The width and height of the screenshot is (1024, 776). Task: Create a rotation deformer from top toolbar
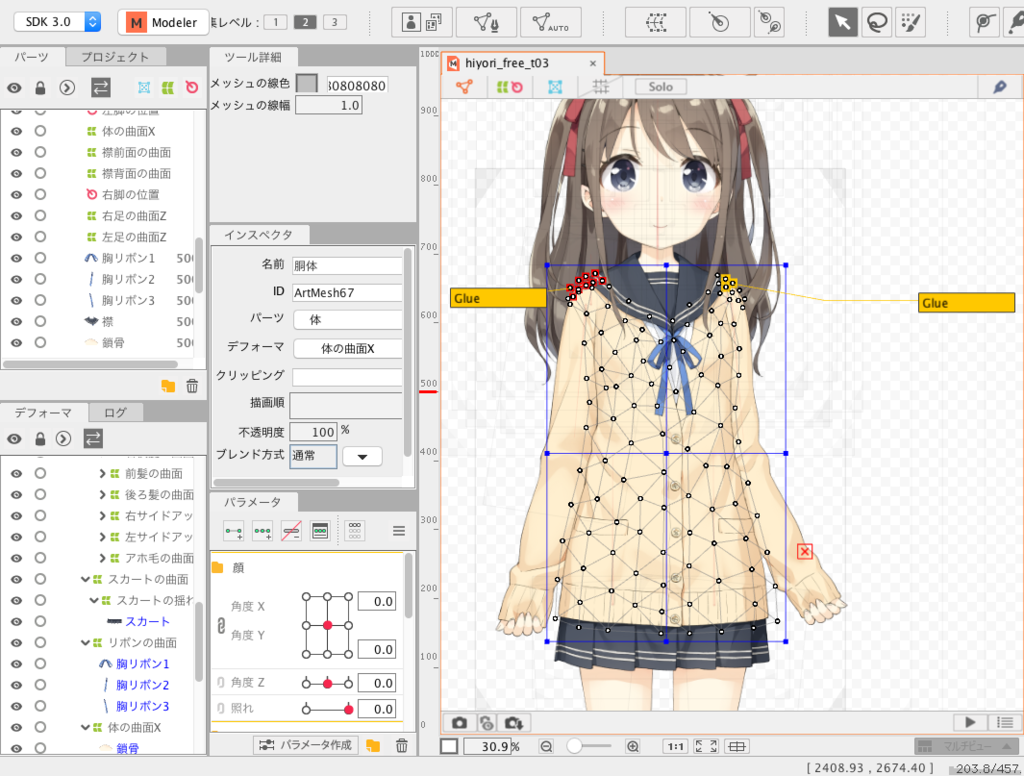[x=719, y=22]
